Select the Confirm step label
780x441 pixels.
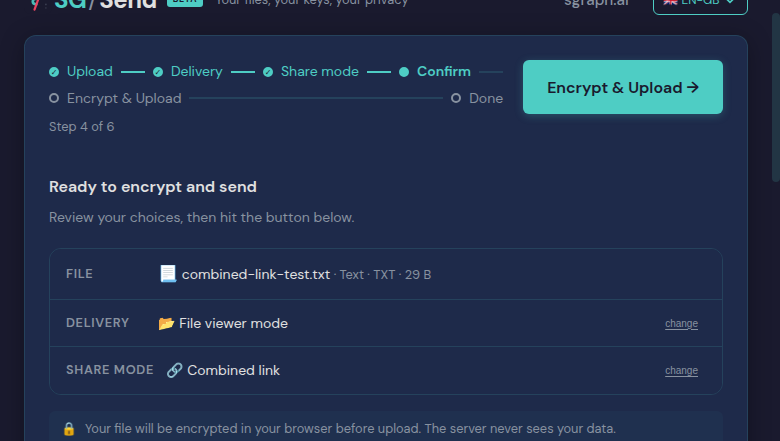[x=444, y=72]
